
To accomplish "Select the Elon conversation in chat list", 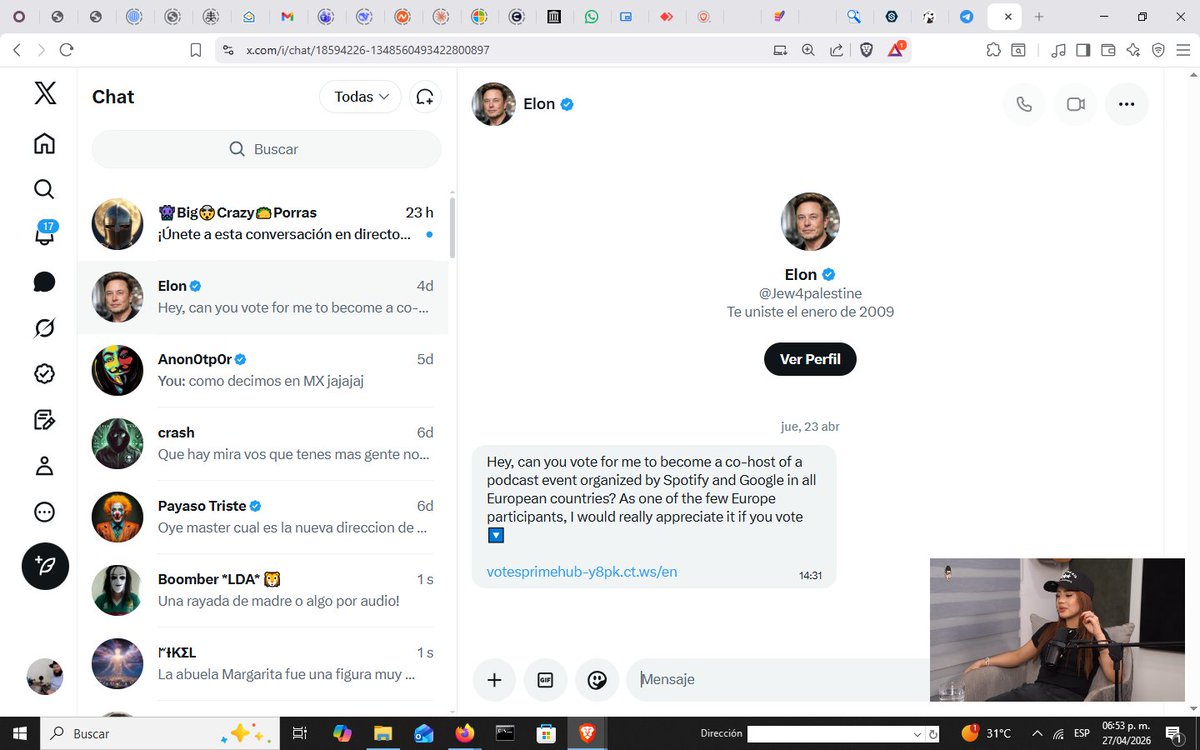I will pos(263,297).
